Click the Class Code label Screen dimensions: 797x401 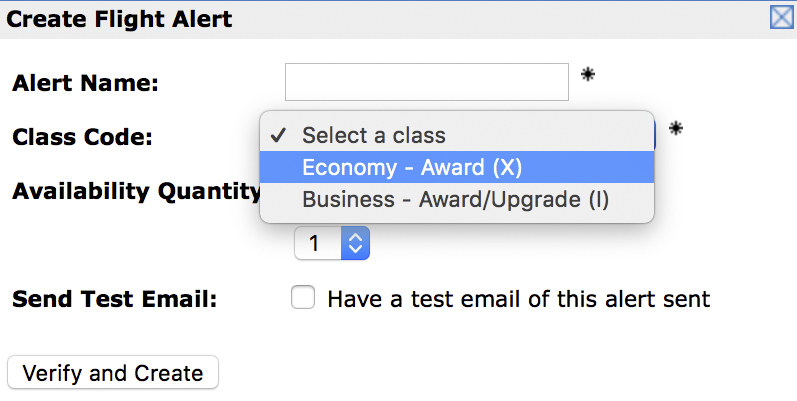click(82, 137)
